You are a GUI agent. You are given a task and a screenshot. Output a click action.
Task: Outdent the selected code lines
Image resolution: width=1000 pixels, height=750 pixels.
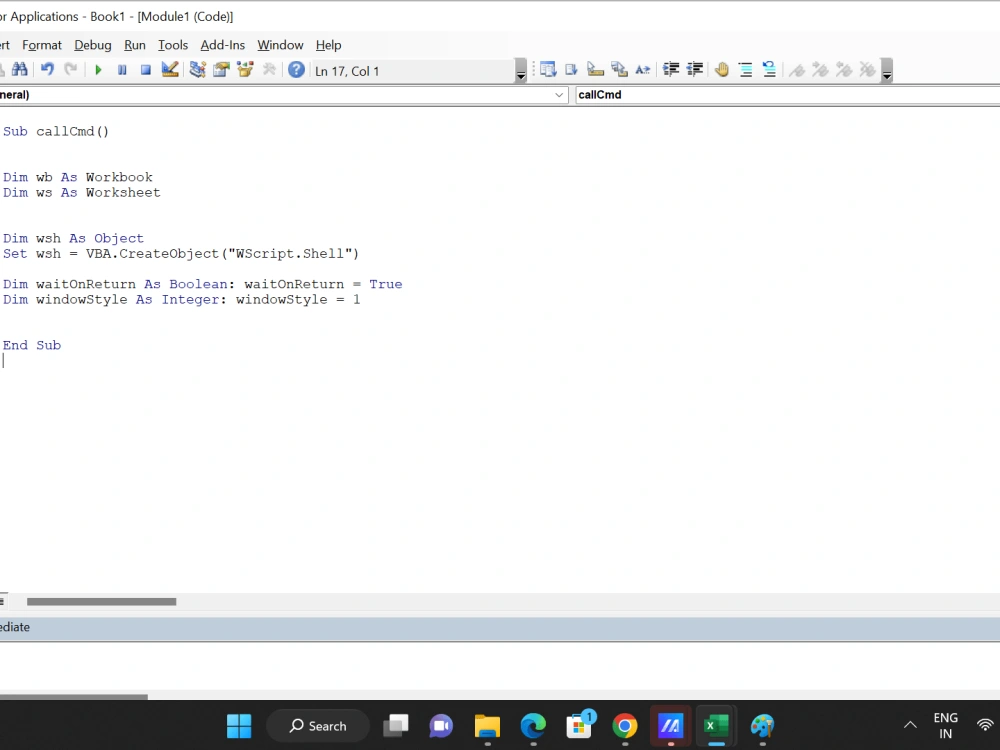695,70
